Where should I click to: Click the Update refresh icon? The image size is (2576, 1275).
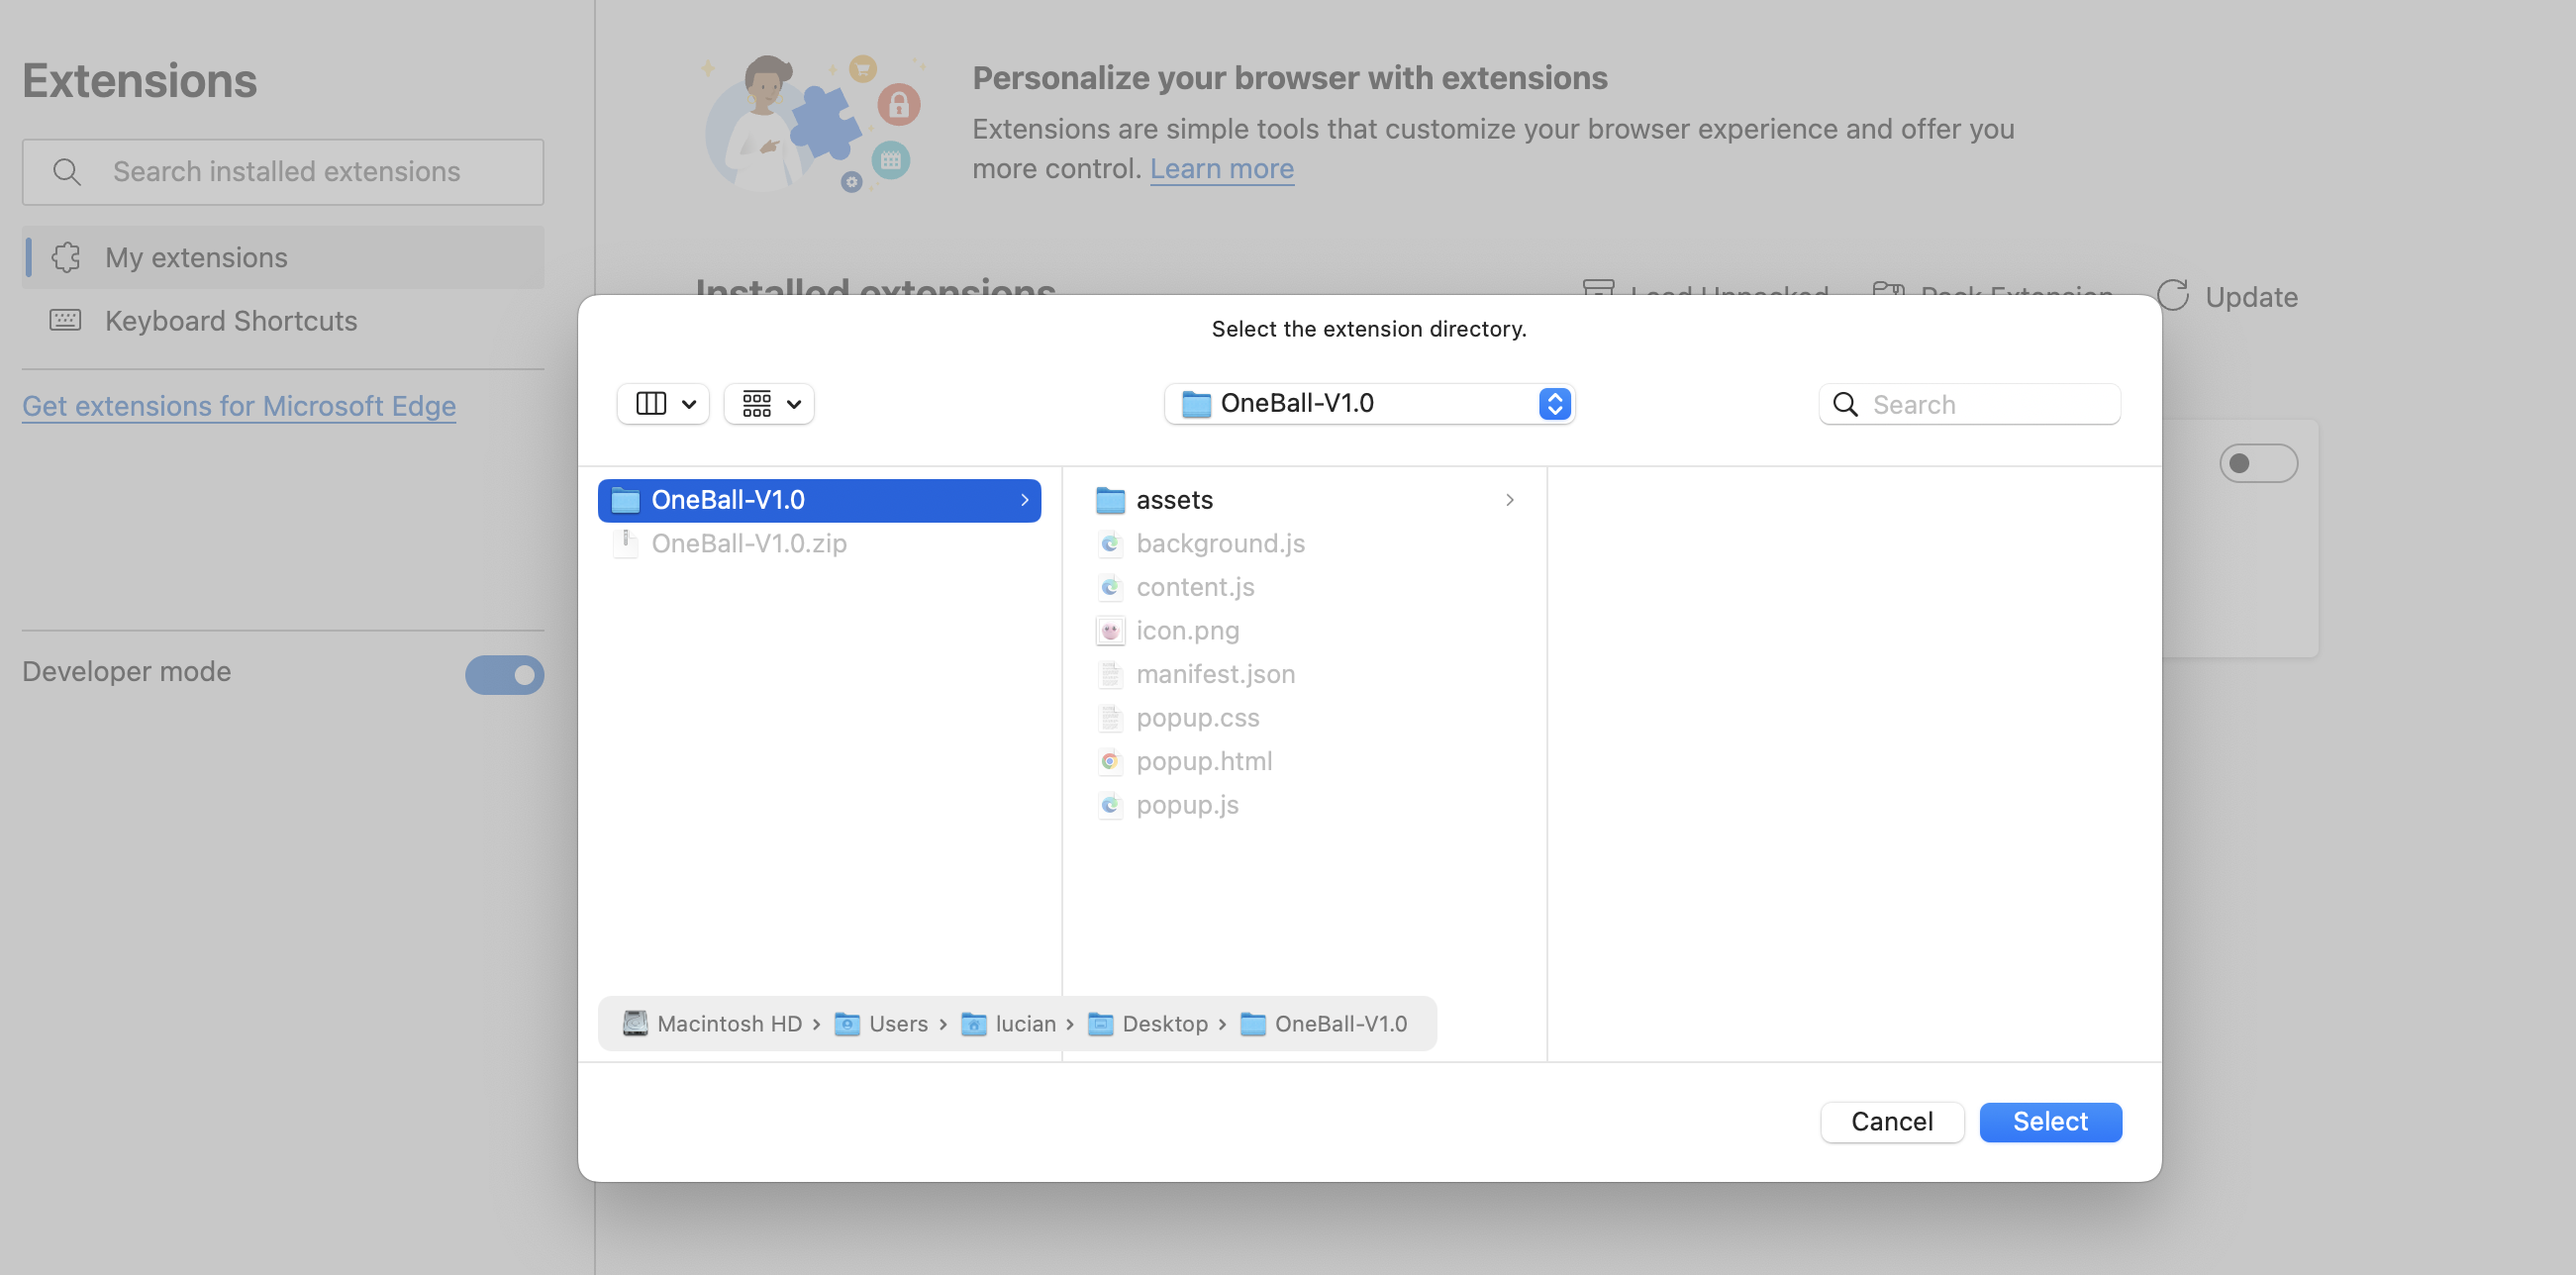coord(2172,296)
